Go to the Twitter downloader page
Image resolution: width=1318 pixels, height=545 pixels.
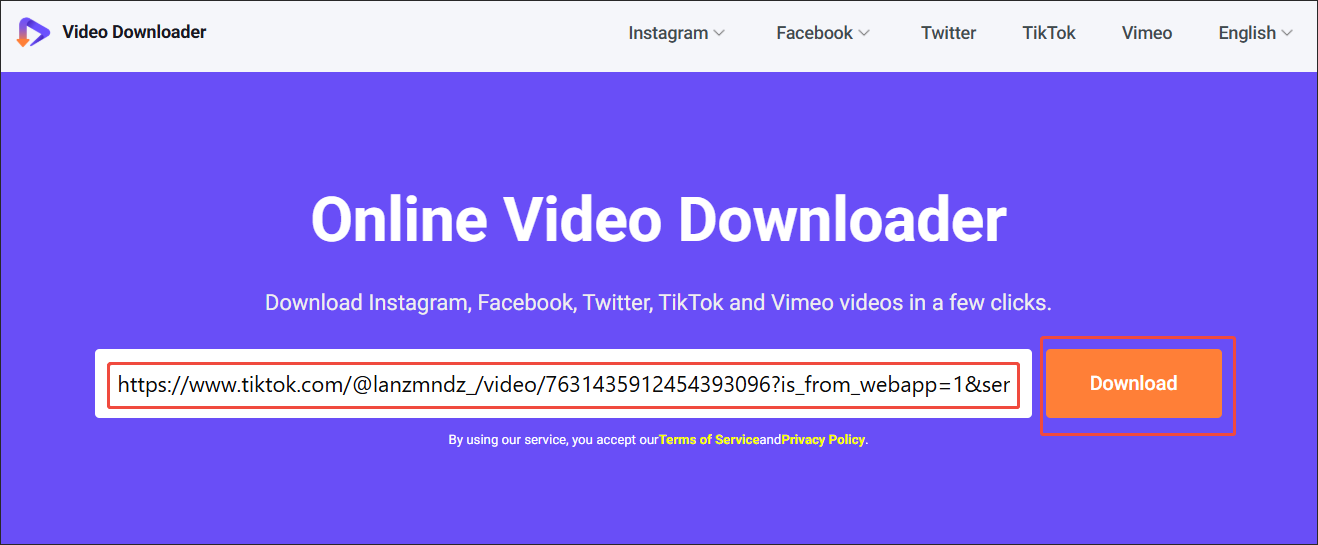tap(948, 33)
